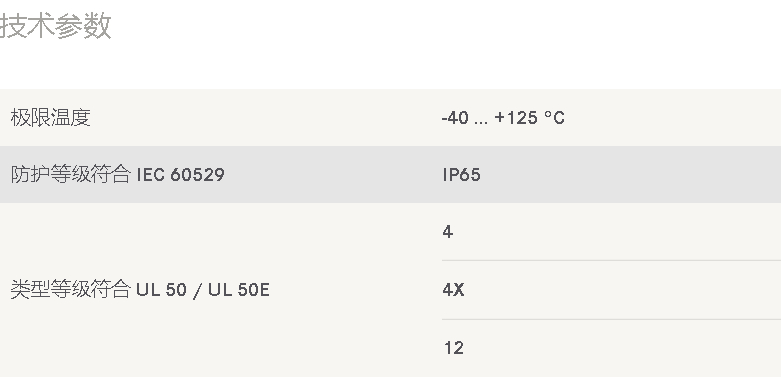Click the 技术参数 section heading
Viewport: 781px width, 378px height.
pos(55,25)
